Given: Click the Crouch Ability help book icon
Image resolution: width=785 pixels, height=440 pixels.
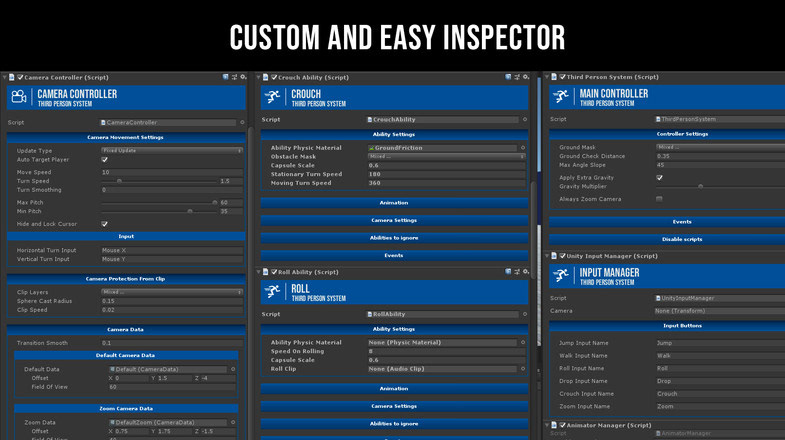Looking at the screenshot, I should point(508,77).
